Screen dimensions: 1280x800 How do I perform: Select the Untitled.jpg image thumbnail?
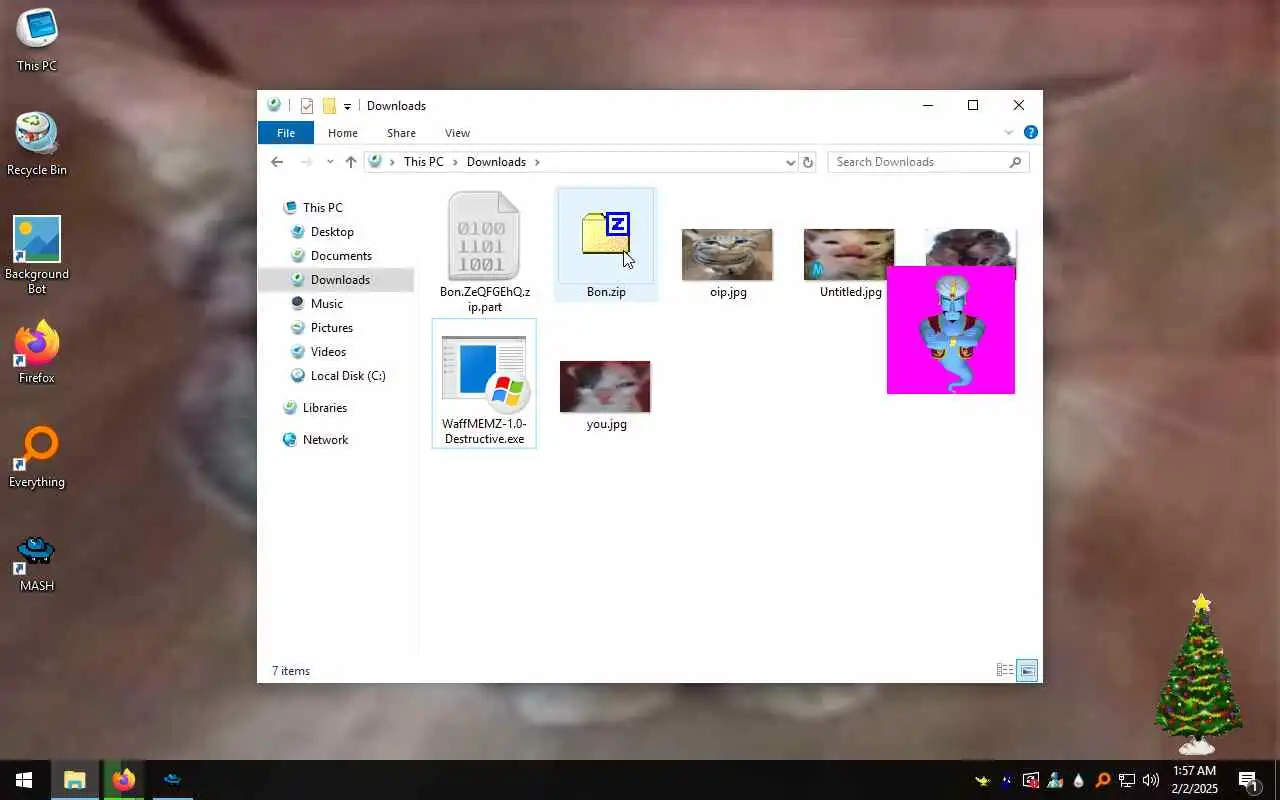coord(849,255)
